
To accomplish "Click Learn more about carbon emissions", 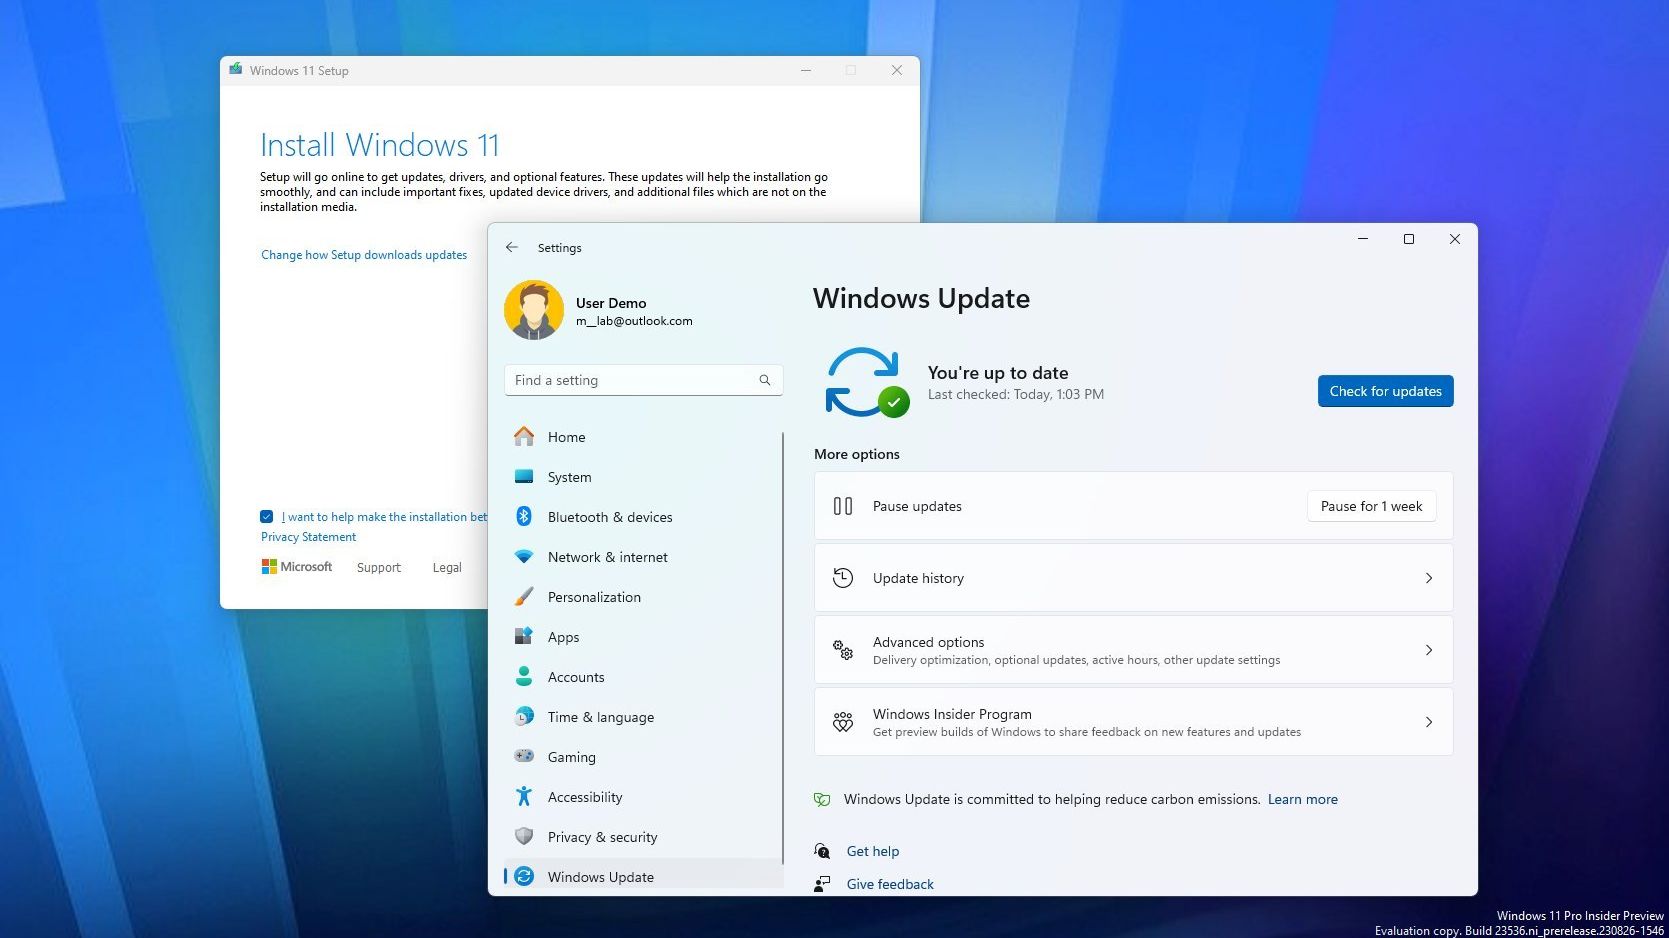I will pyautogui.click(x=1302, y=799).
